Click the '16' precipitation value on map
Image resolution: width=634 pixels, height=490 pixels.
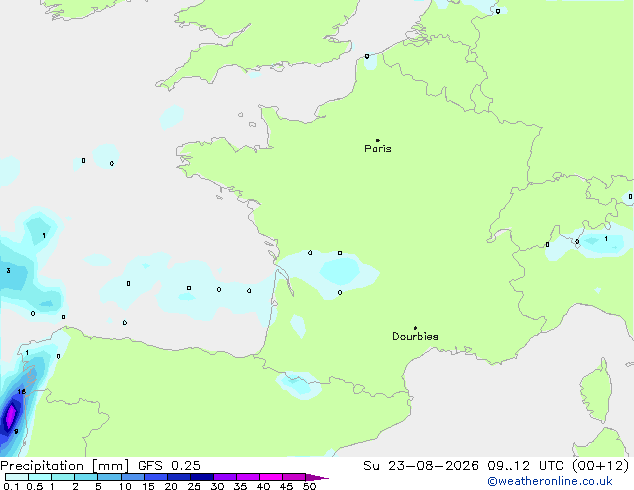point(21,391)
